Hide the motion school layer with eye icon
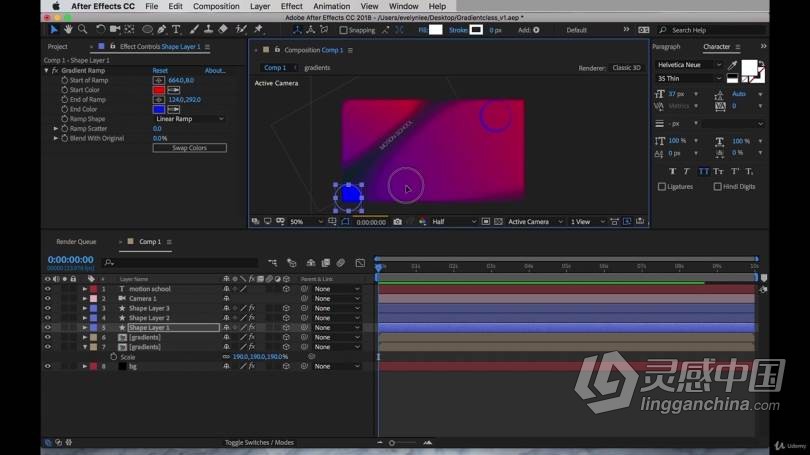The height and width of the screenshot is (455, 810). tap(47, 289)
